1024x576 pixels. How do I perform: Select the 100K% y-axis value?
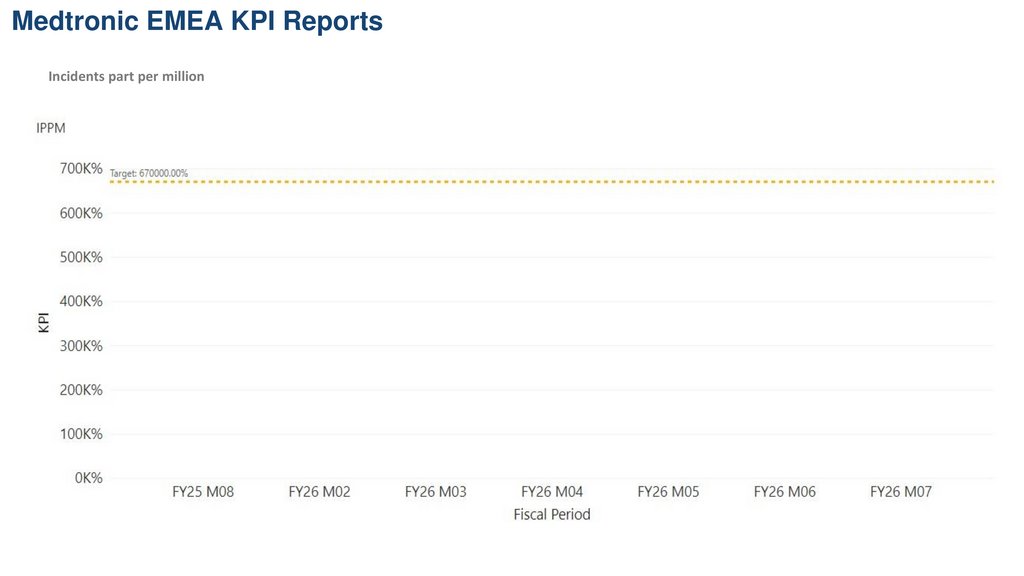pos(81,434)
